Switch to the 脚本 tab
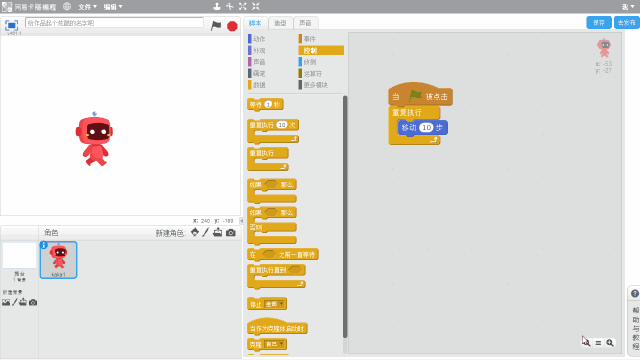The image size is (640, 360). (x=256, y=23)
